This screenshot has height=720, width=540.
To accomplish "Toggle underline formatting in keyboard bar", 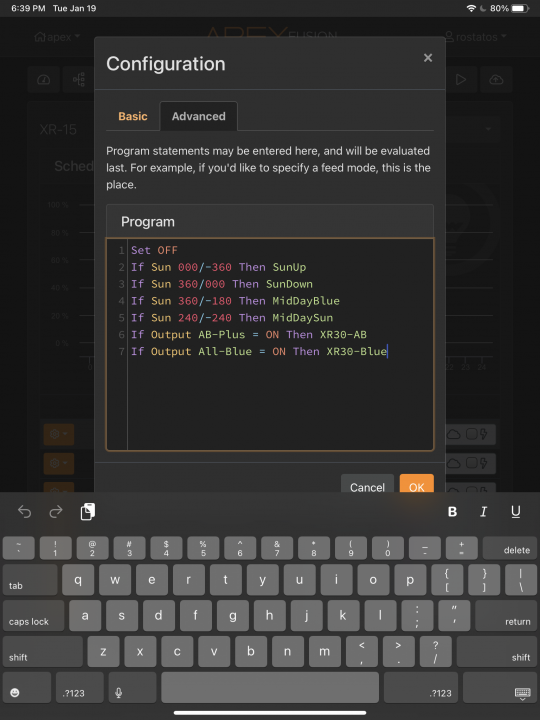I will 515,512.
